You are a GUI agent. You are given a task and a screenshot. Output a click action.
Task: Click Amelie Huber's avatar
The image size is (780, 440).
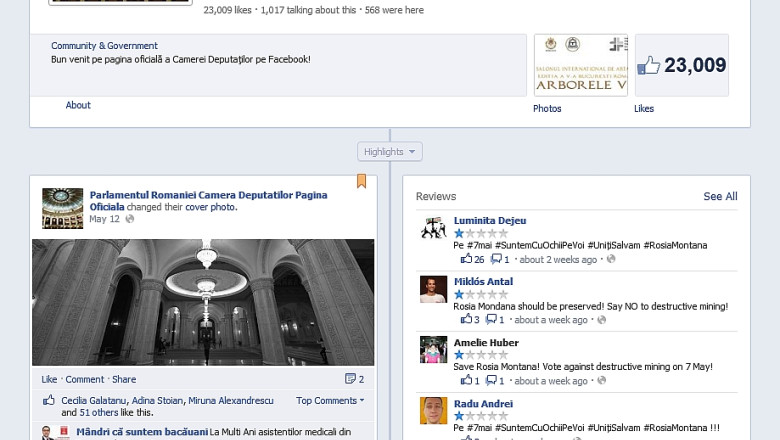point(433,350)
